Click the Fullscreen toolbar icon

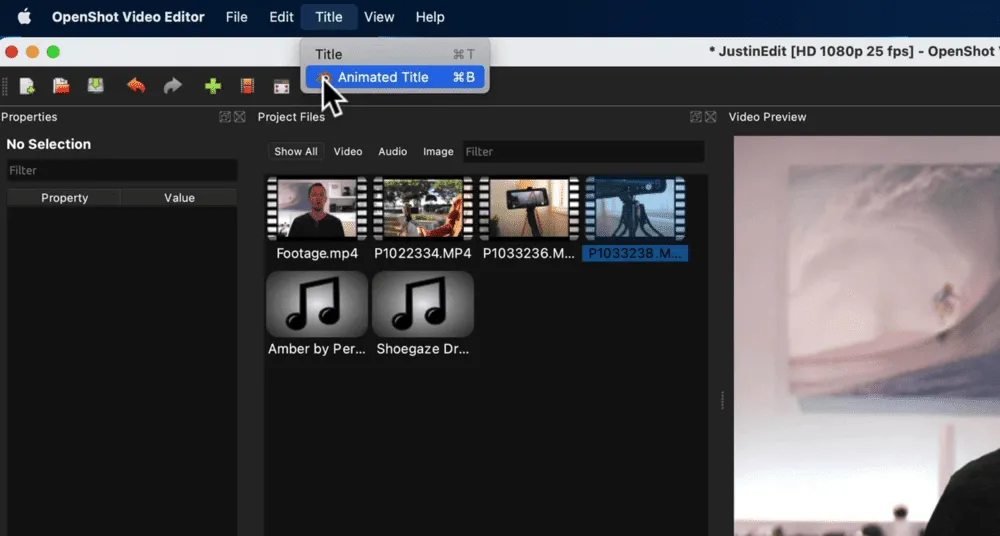(x=281, y=87)
